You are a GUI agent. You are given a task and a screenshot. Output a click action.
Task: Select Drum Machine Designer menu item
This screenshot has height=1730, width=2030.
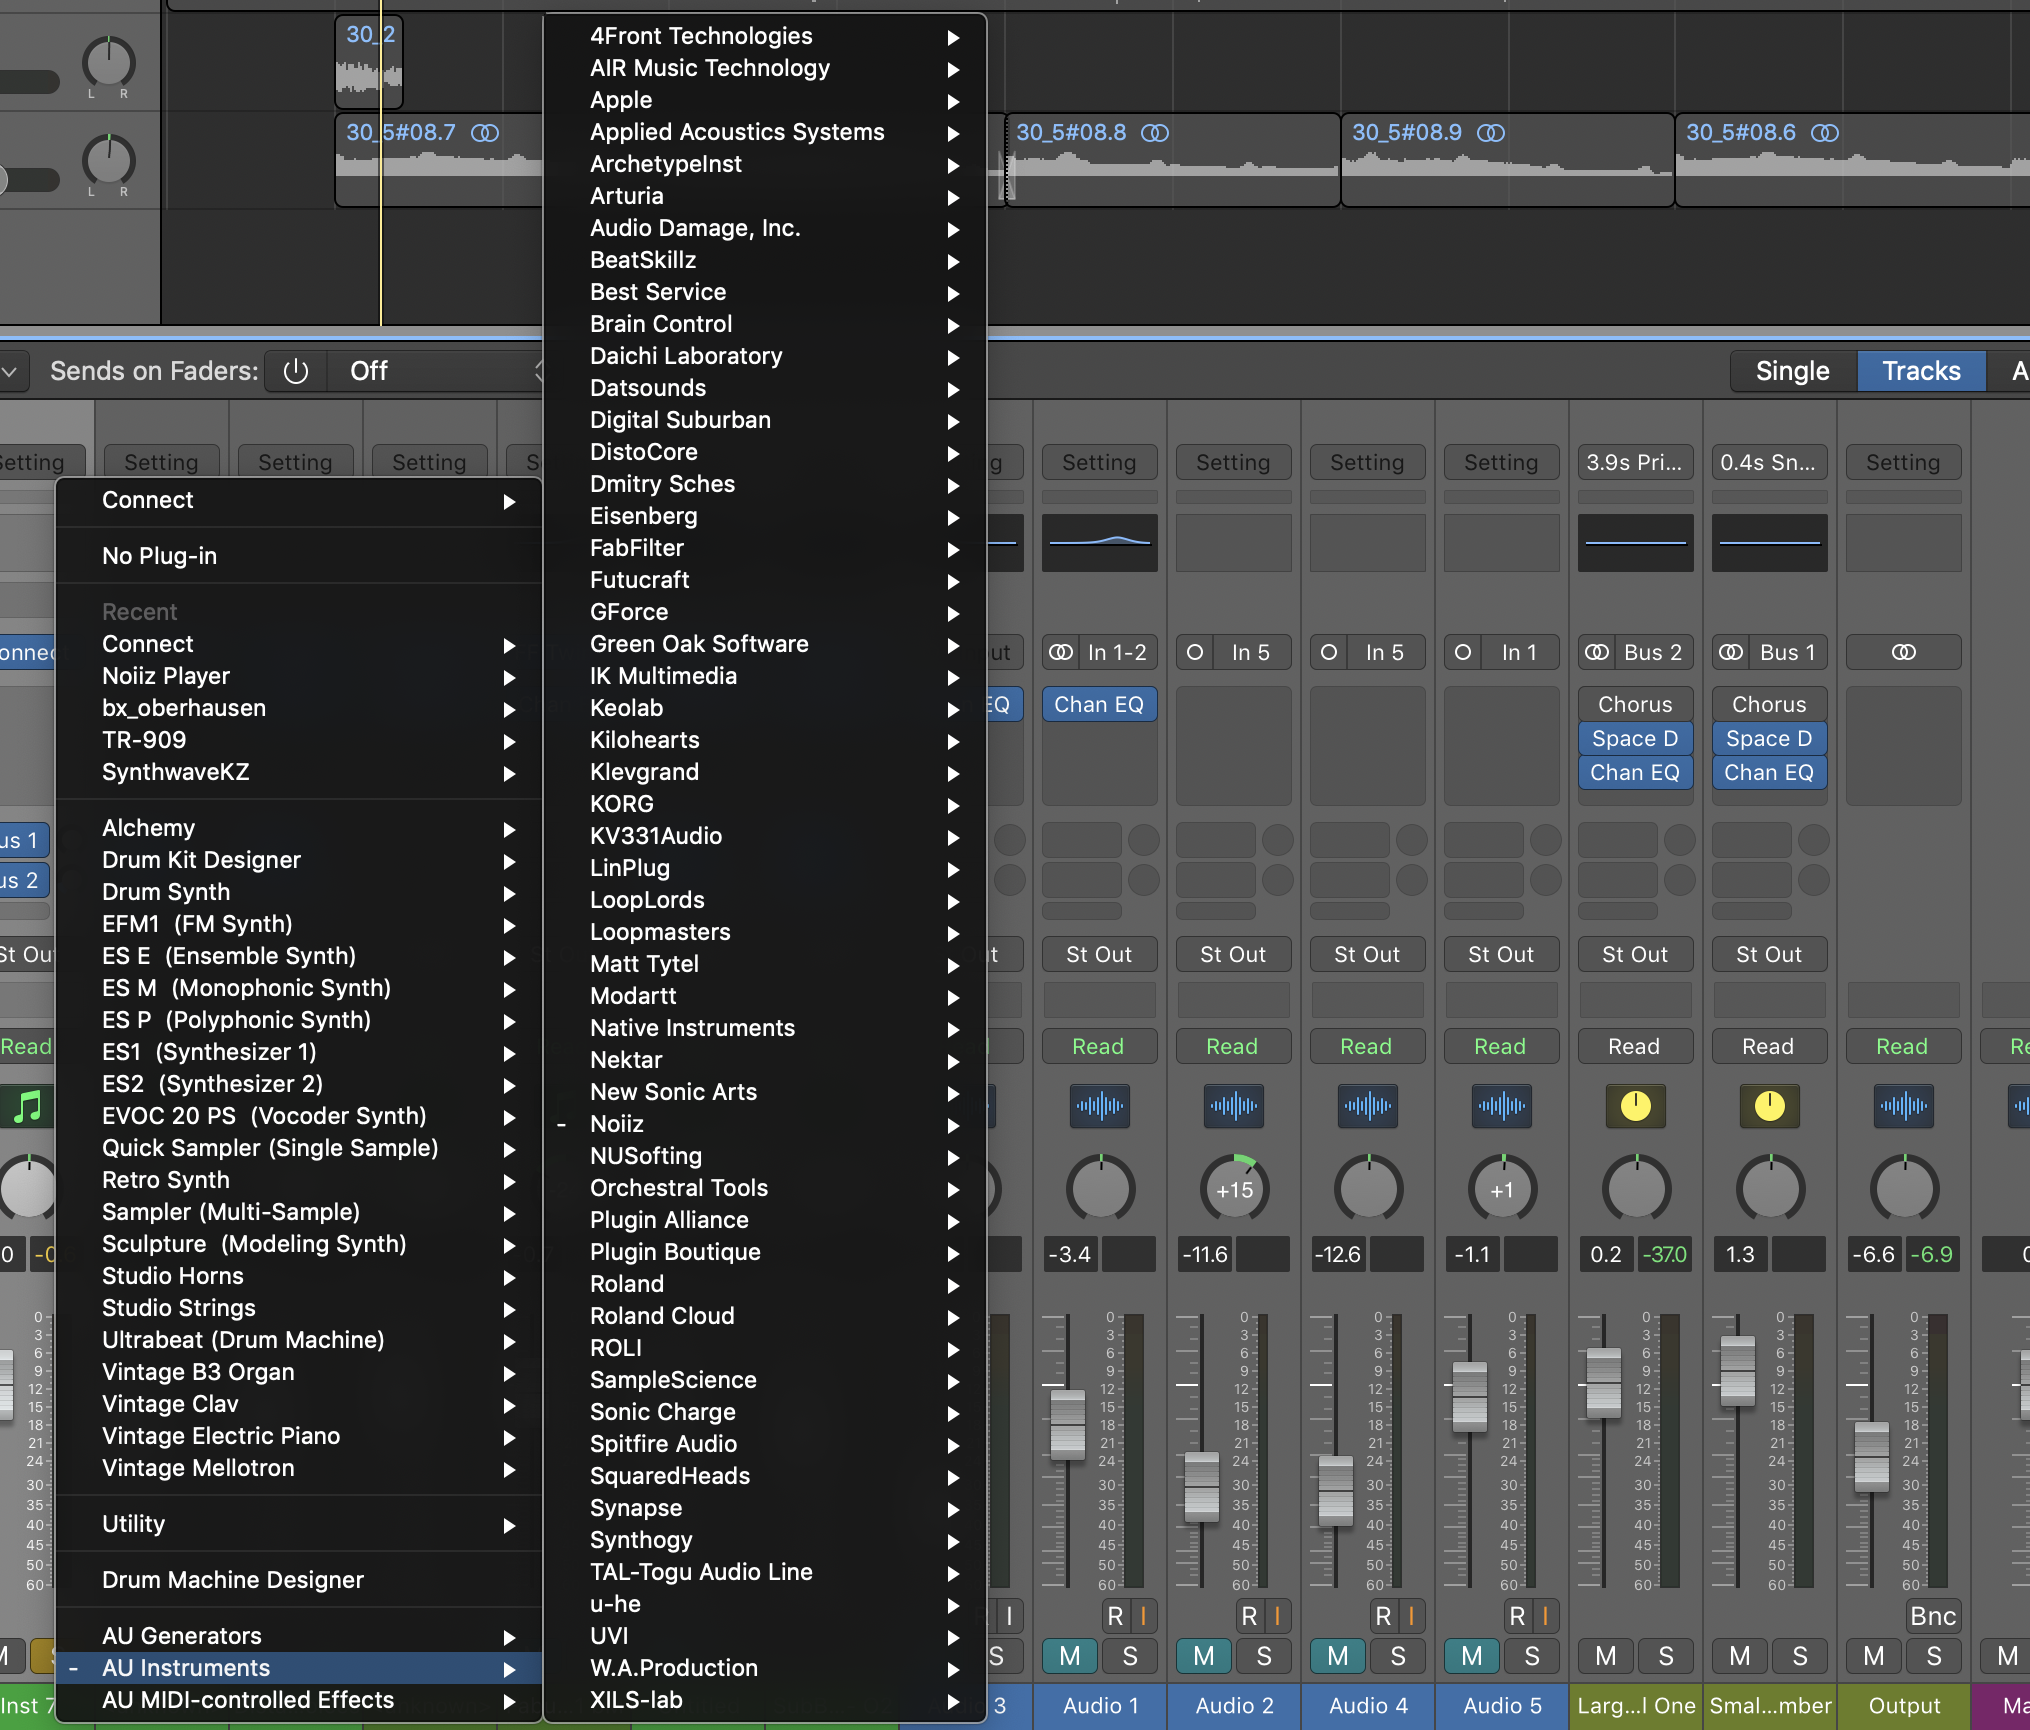pos(300,1581)
